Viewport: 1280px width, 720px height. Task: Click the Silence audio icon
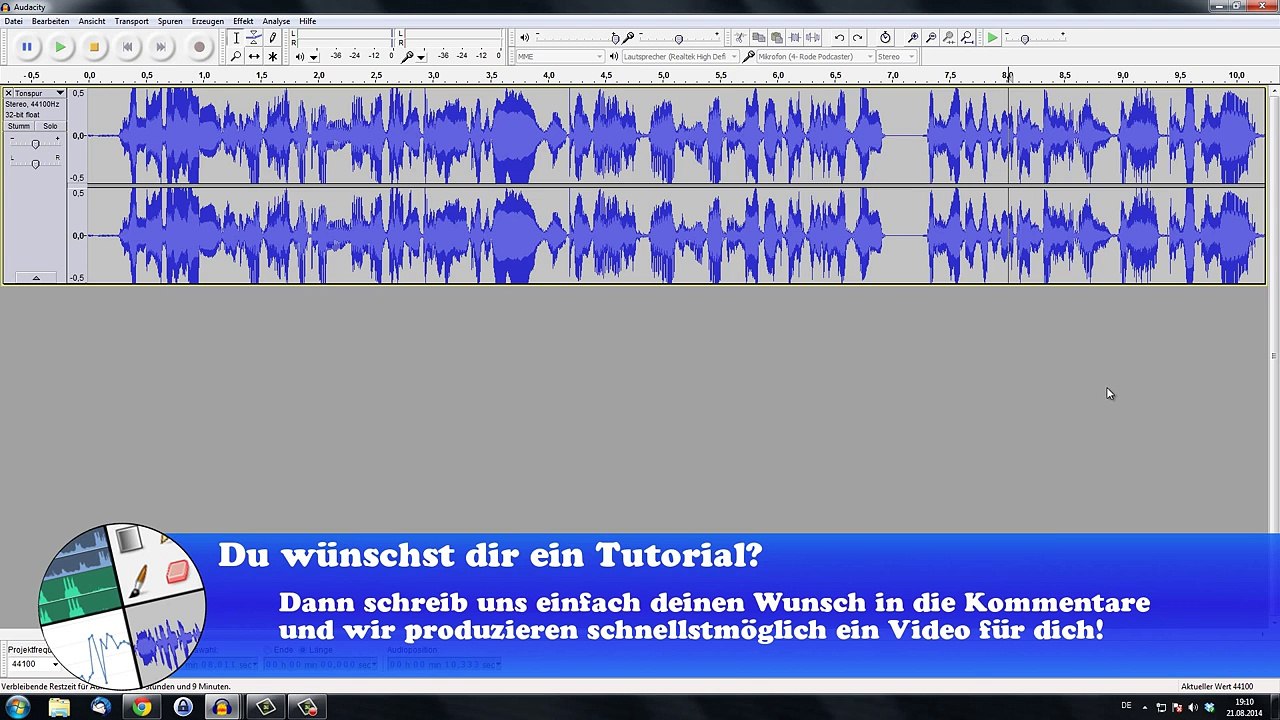(812, 38)
